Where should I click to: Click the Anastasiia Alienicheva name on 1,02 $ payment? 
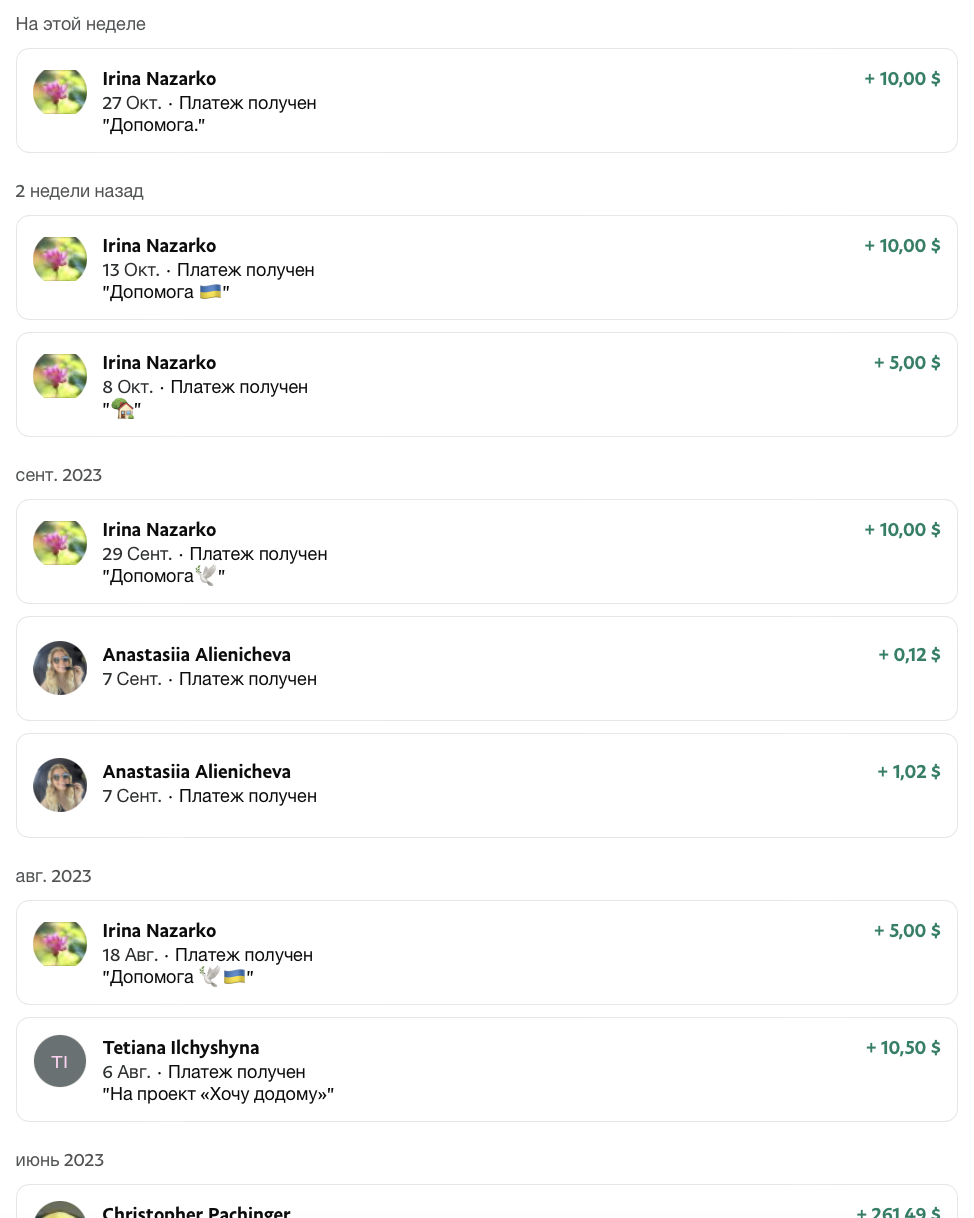point(197,772)
